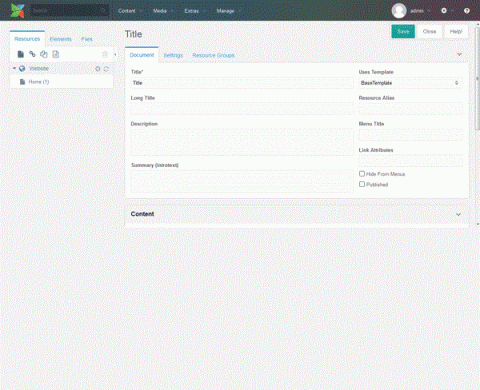Click the Description text area
The width and height of the screenshot is (480, 390).
coord(242,142)
